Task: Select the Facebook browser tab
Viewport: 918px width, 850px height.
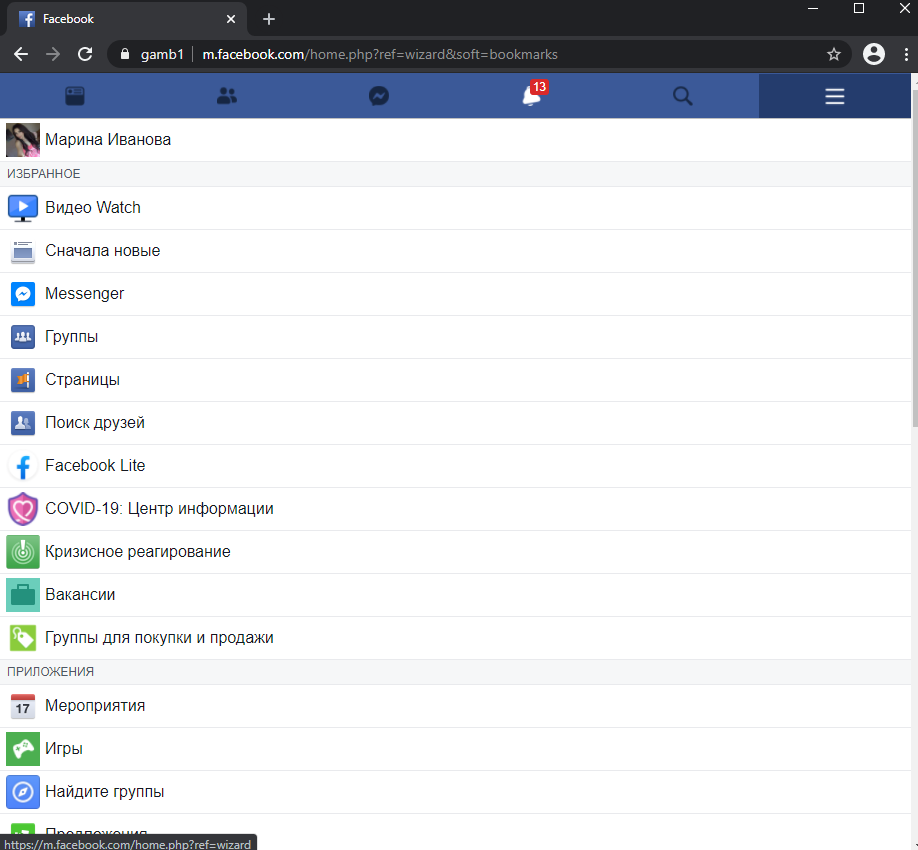Action: click(126, 19)
